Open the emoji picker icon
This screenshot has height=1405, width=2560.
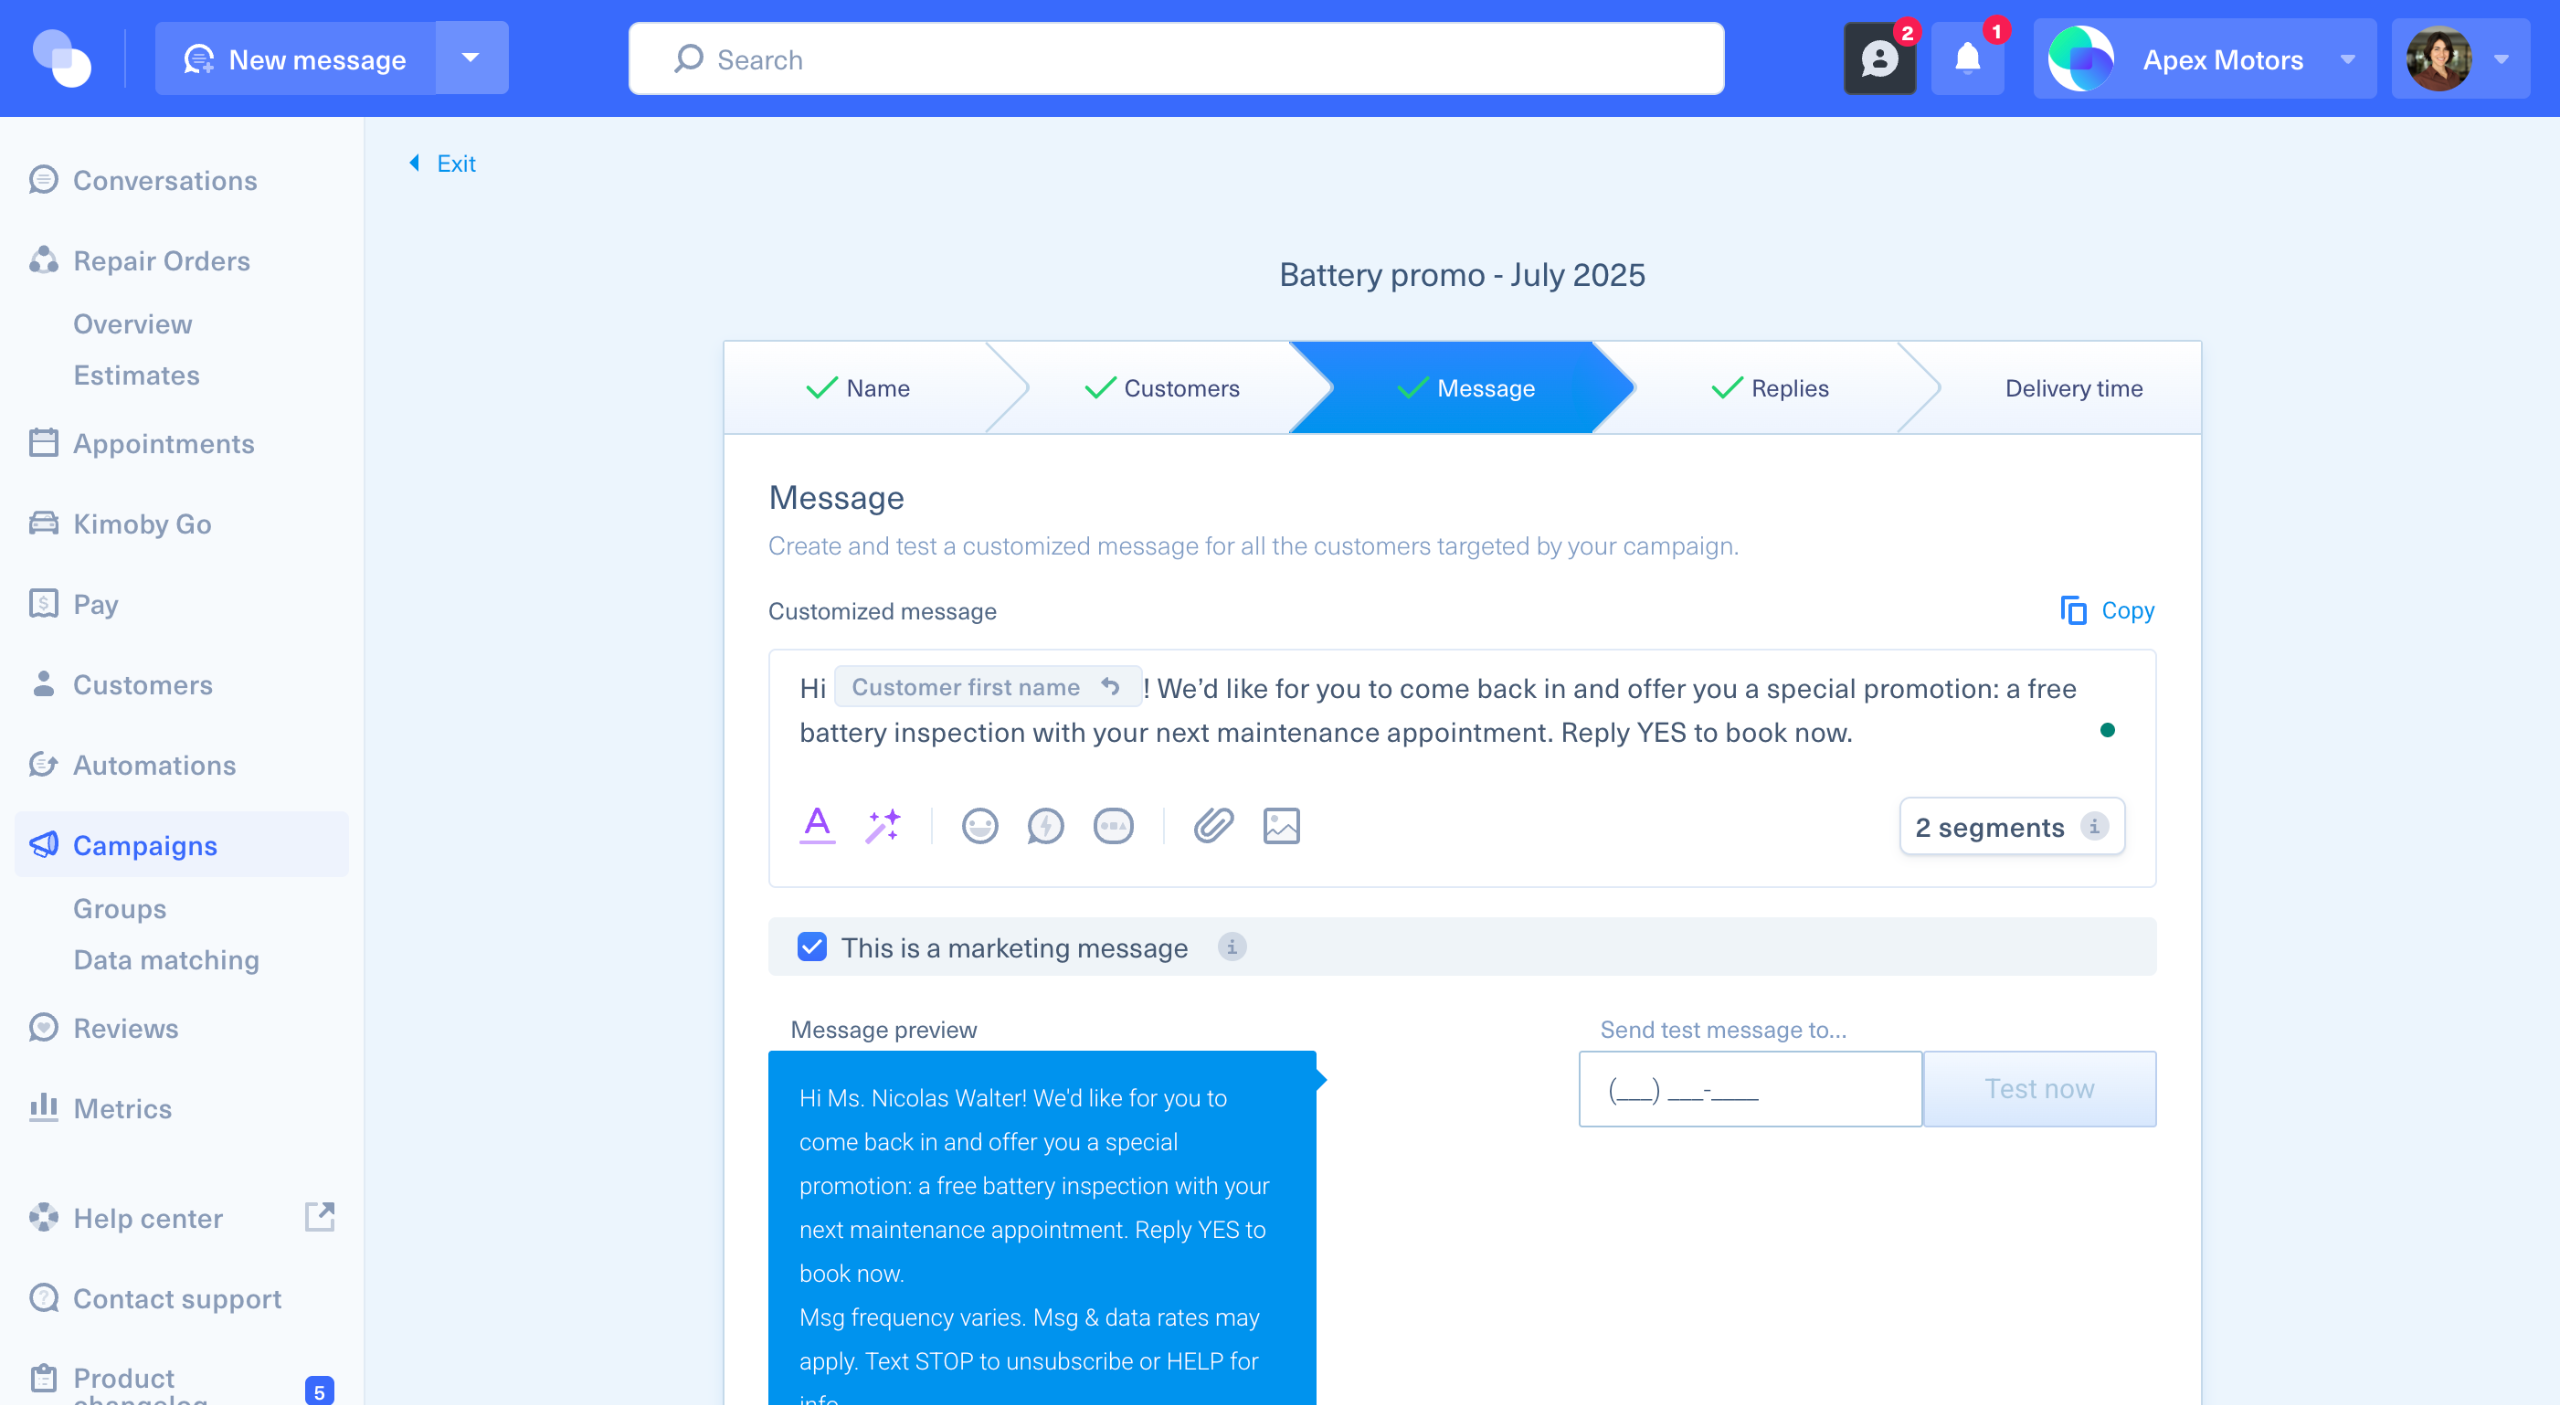click(979, 826)
